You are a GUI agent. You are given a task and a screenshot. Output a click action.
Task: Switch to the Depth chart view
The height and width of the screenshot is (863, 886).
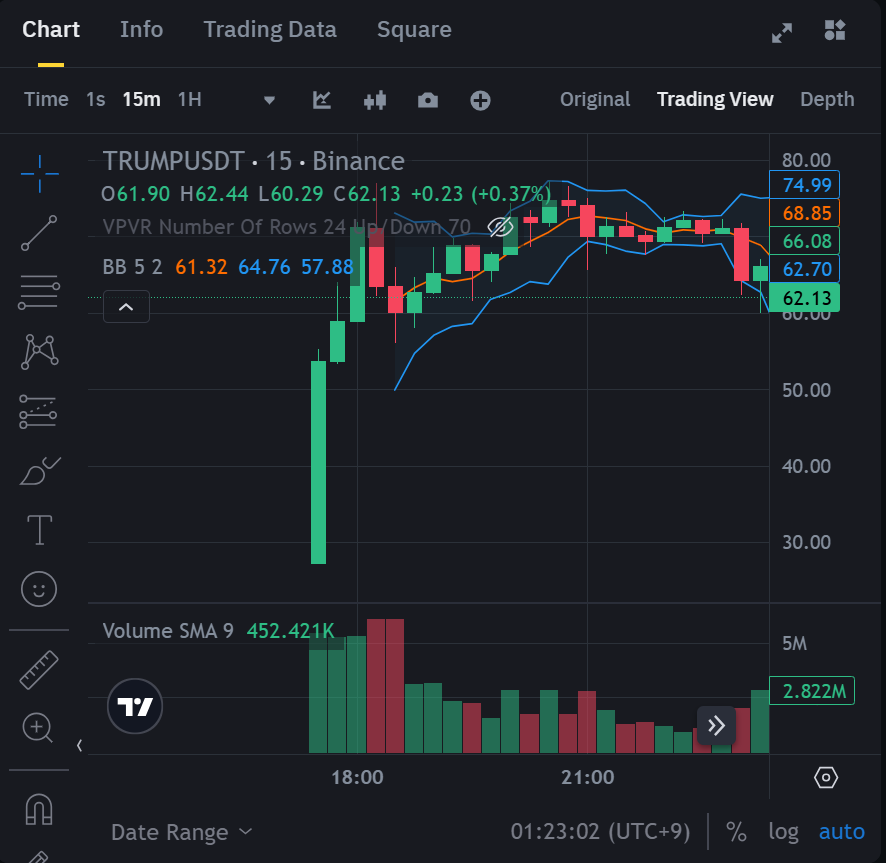(827, 99)
